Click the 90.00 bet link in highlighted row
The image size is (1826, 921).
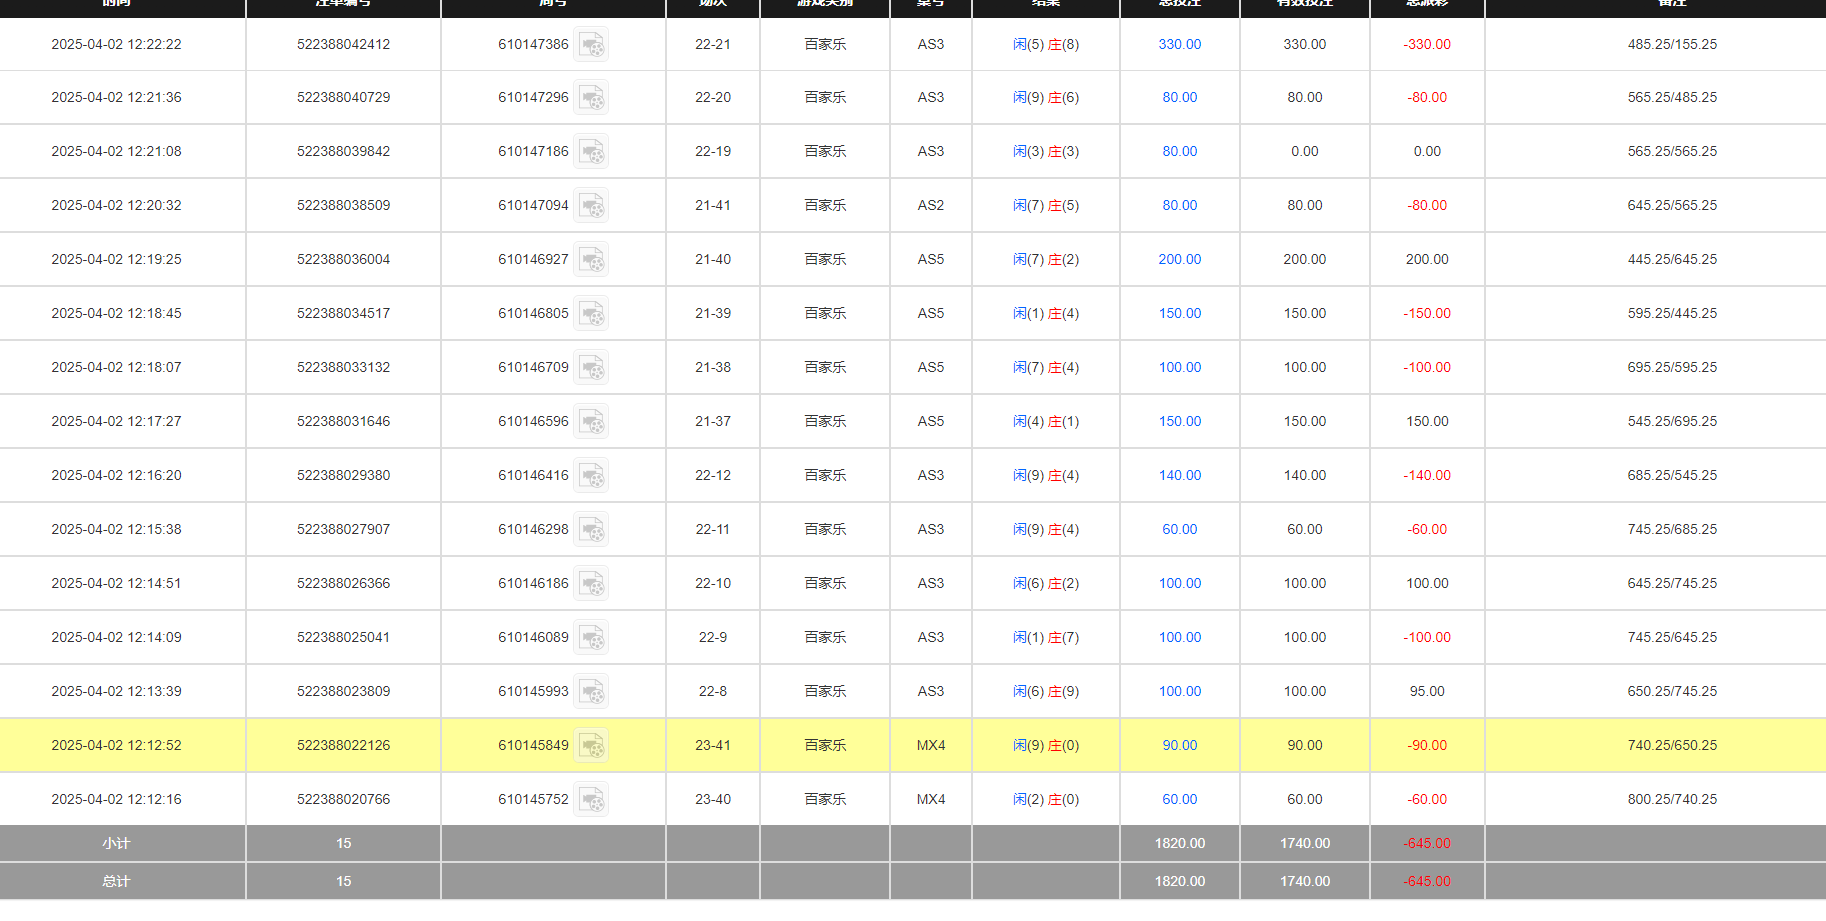(x=1179, y=746)
